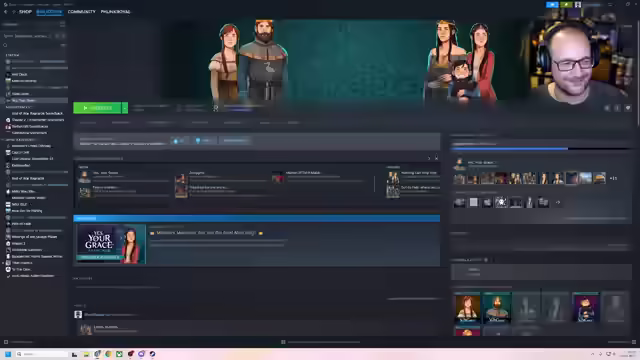Open the game info icon
Screen dimensions: 640x360
pyautogui.click(x=617, y=108)
